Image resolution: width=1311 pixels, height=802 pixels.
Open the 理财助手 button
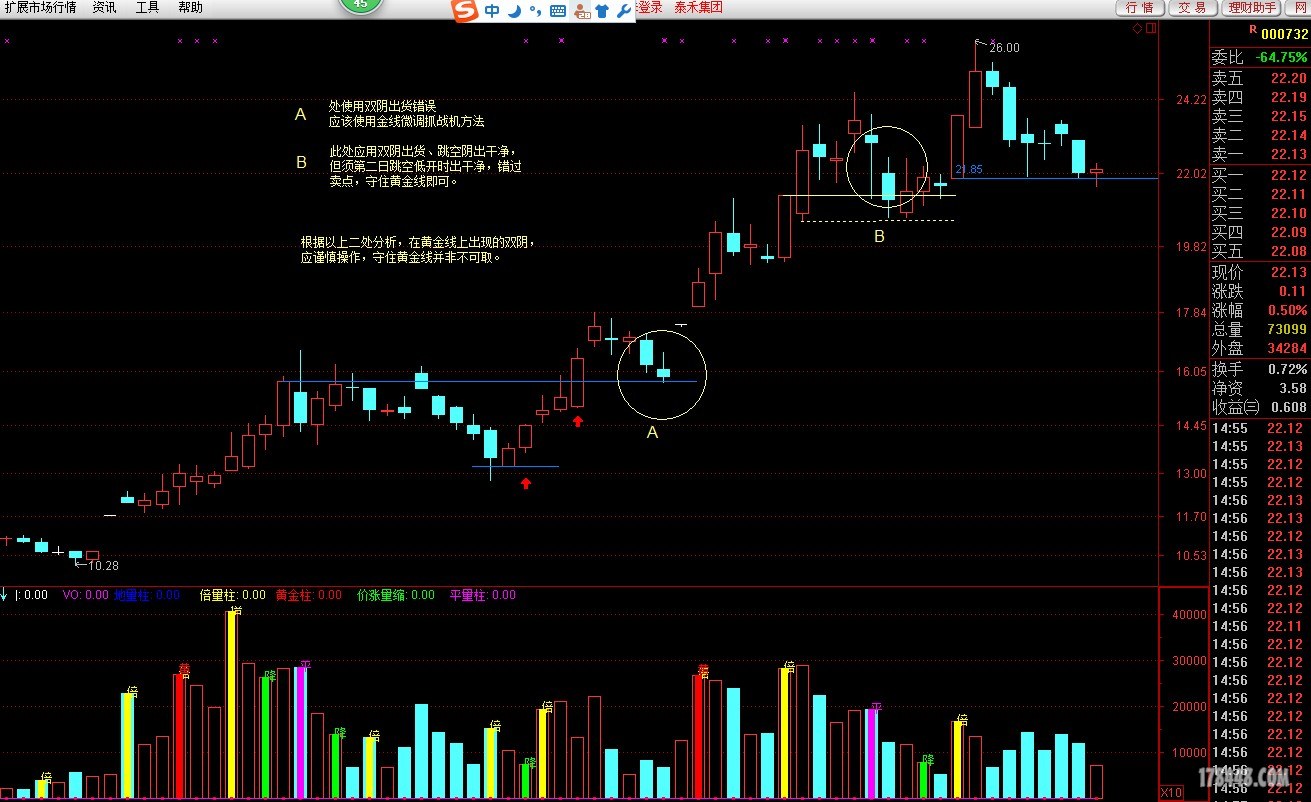(x=1251, y=7)
